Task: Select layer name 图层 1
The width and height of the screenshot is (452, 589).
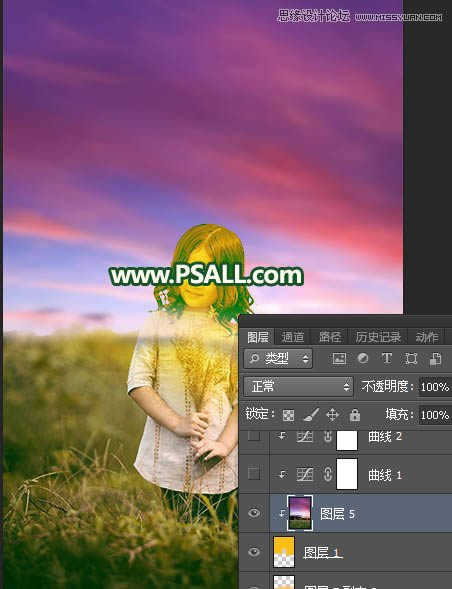Action: (322, 553)
